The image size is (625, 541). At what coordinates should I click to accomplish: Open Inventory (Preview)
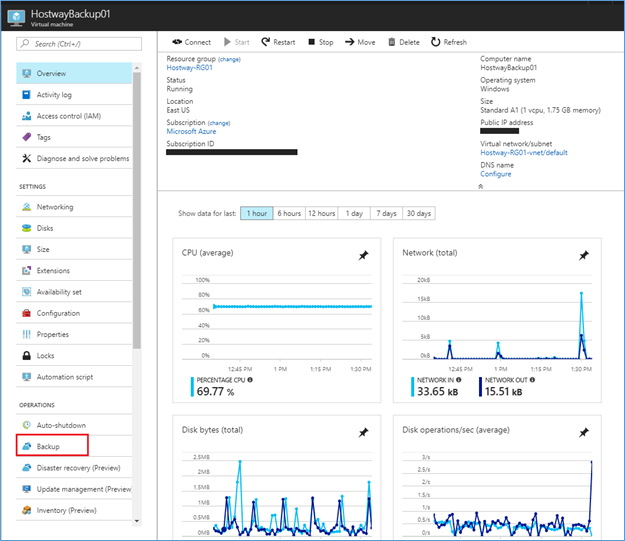74,510
